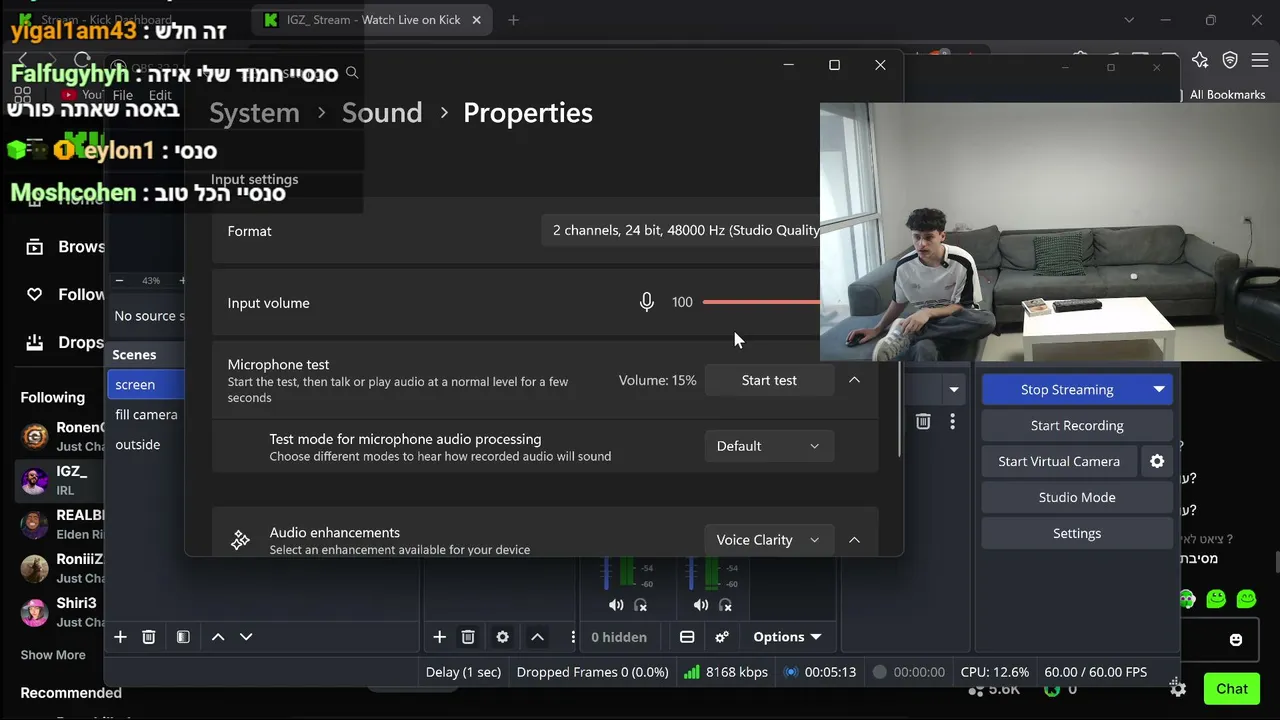1280x720 pixels.
Task: Click Start Virtual Camera button
Action: tap(1059, 461)
